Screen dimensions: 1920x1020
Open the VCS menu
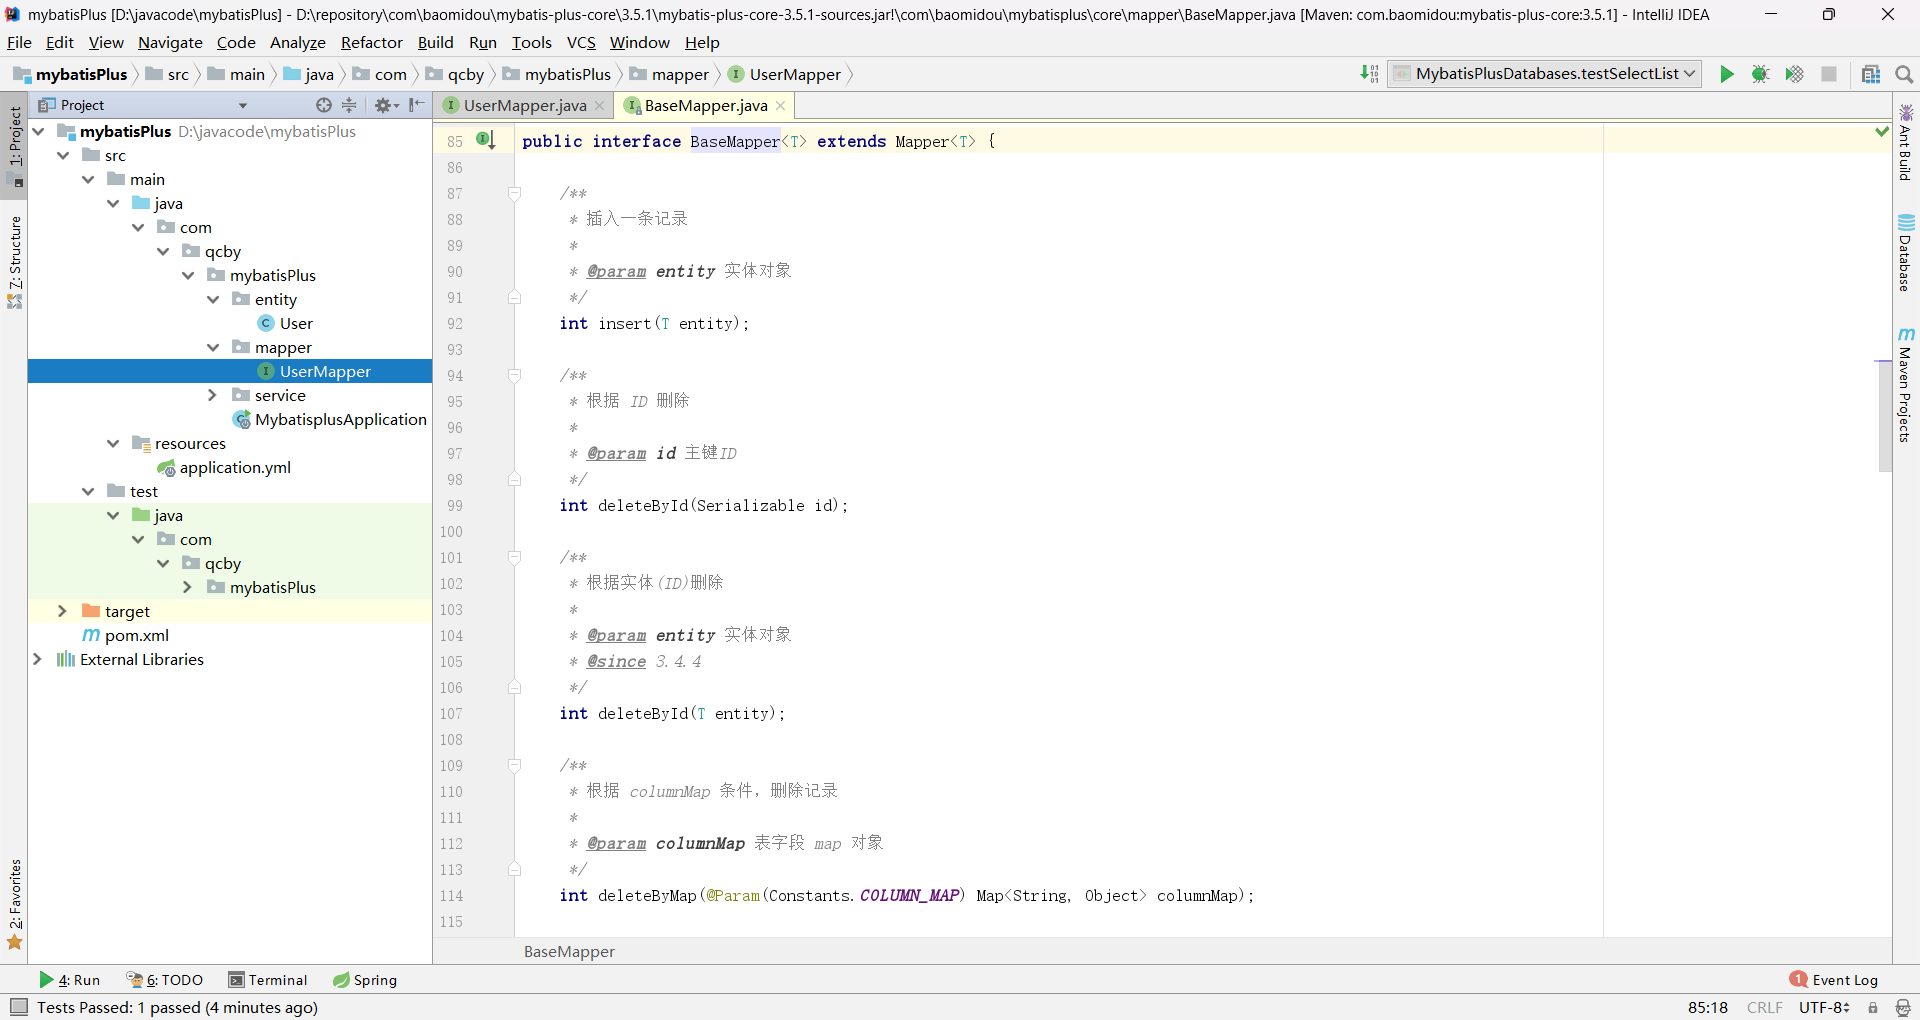[x=581, y=42]
